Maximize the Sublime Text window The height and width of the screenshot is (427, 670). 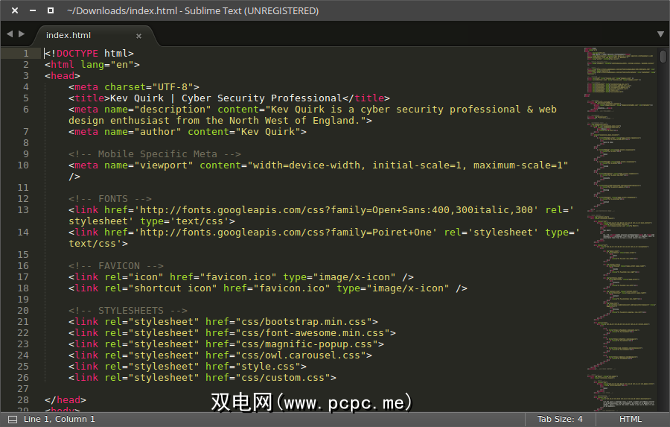[49, 9]
